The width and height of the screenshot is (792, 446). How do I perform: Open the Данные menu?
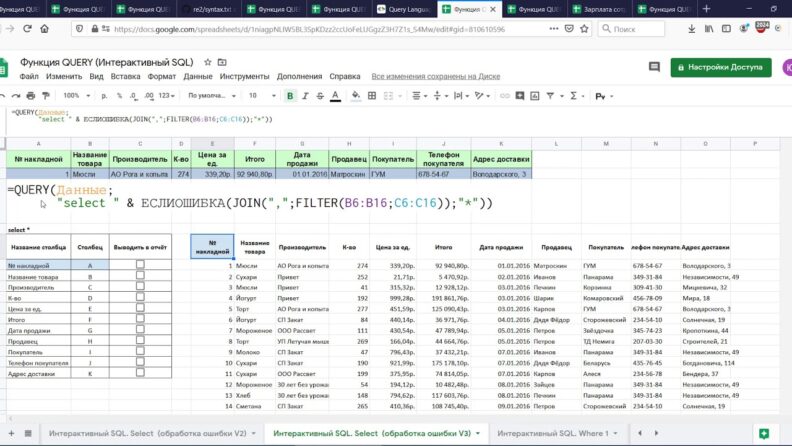click(x=197, y=76)
